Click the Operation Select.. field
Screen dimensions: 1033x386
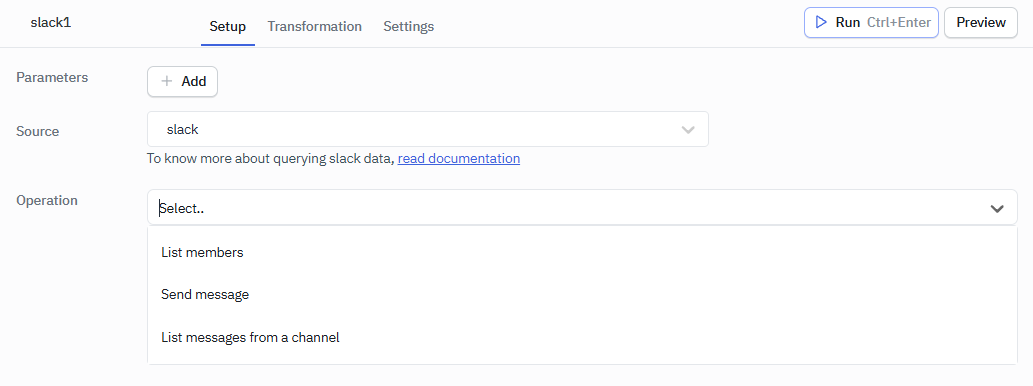[x=582, y=207]
